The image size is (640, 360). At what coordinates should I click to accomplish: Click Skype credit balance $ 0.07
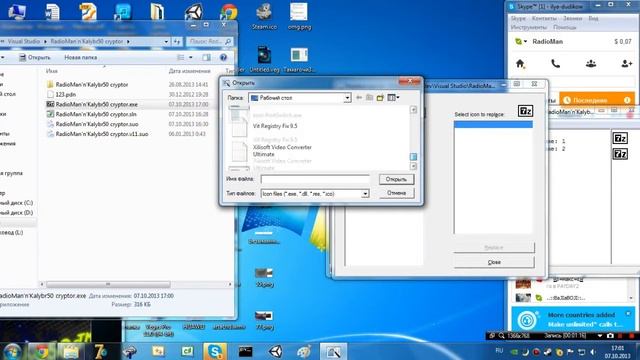click(622, 42)
